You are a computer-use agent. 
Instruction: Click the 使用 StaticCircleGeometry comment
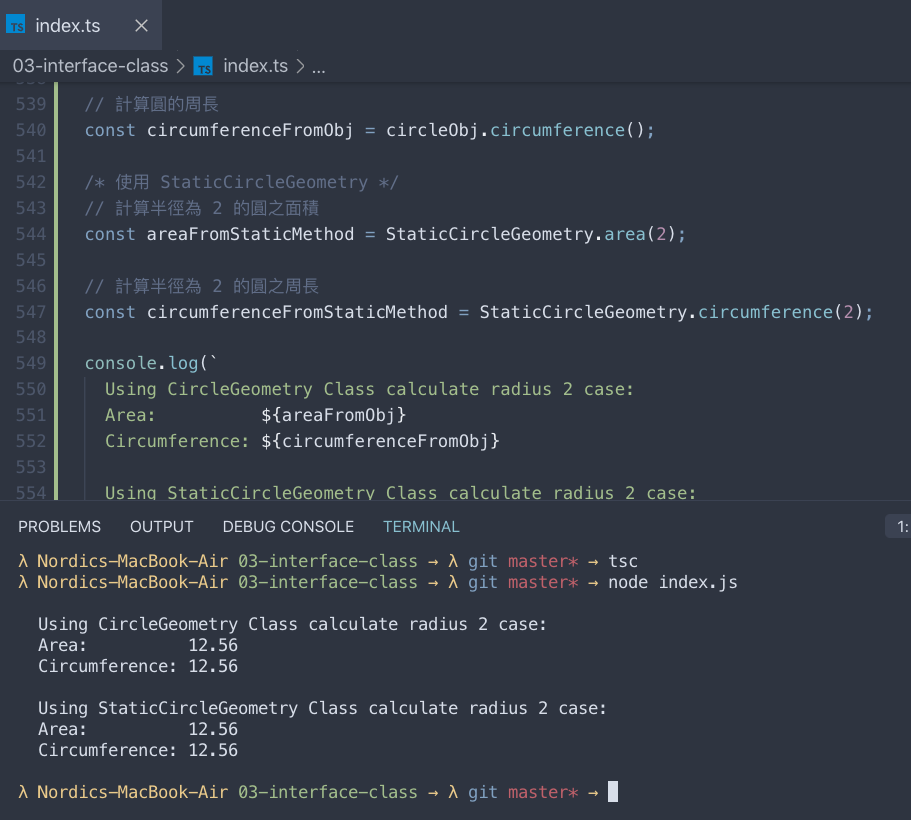pos(242,182)
